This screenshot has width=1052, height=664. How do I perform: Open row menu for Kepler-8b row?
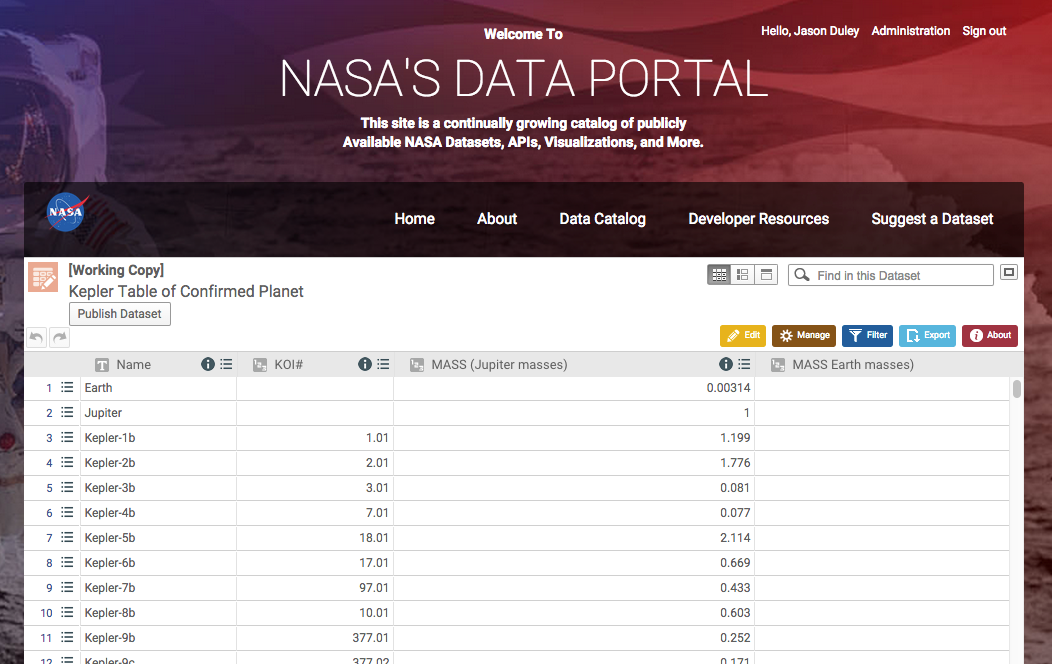pos(67,612)
